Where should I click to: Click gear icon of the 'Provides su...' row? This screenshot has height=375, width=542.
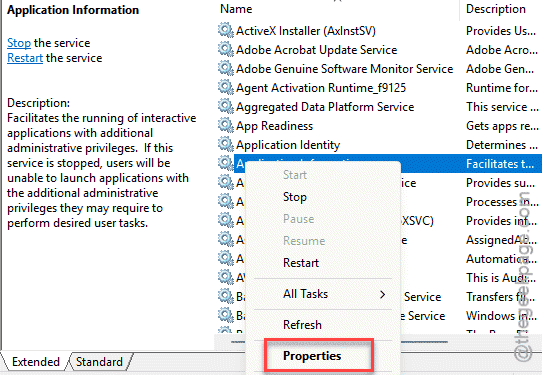tap(226, 182)
